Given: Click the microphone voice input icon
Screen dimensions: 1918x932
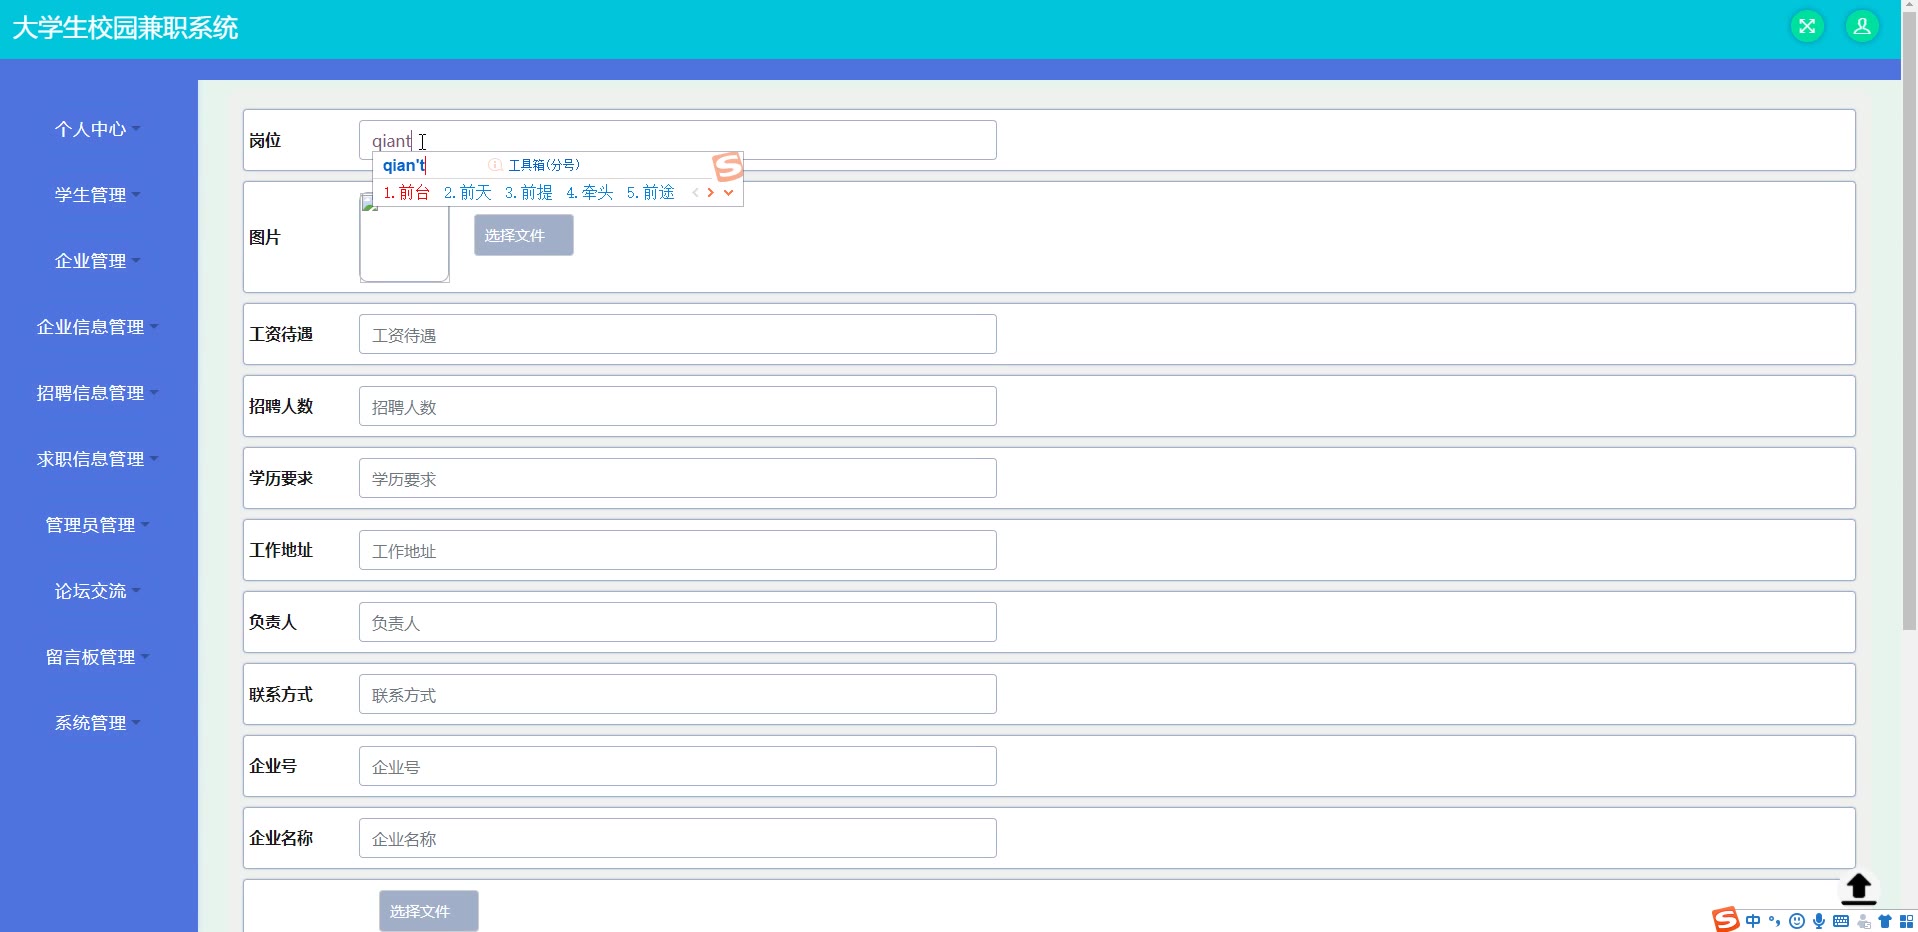Looking at the screenshot, I should [1819, 921].
